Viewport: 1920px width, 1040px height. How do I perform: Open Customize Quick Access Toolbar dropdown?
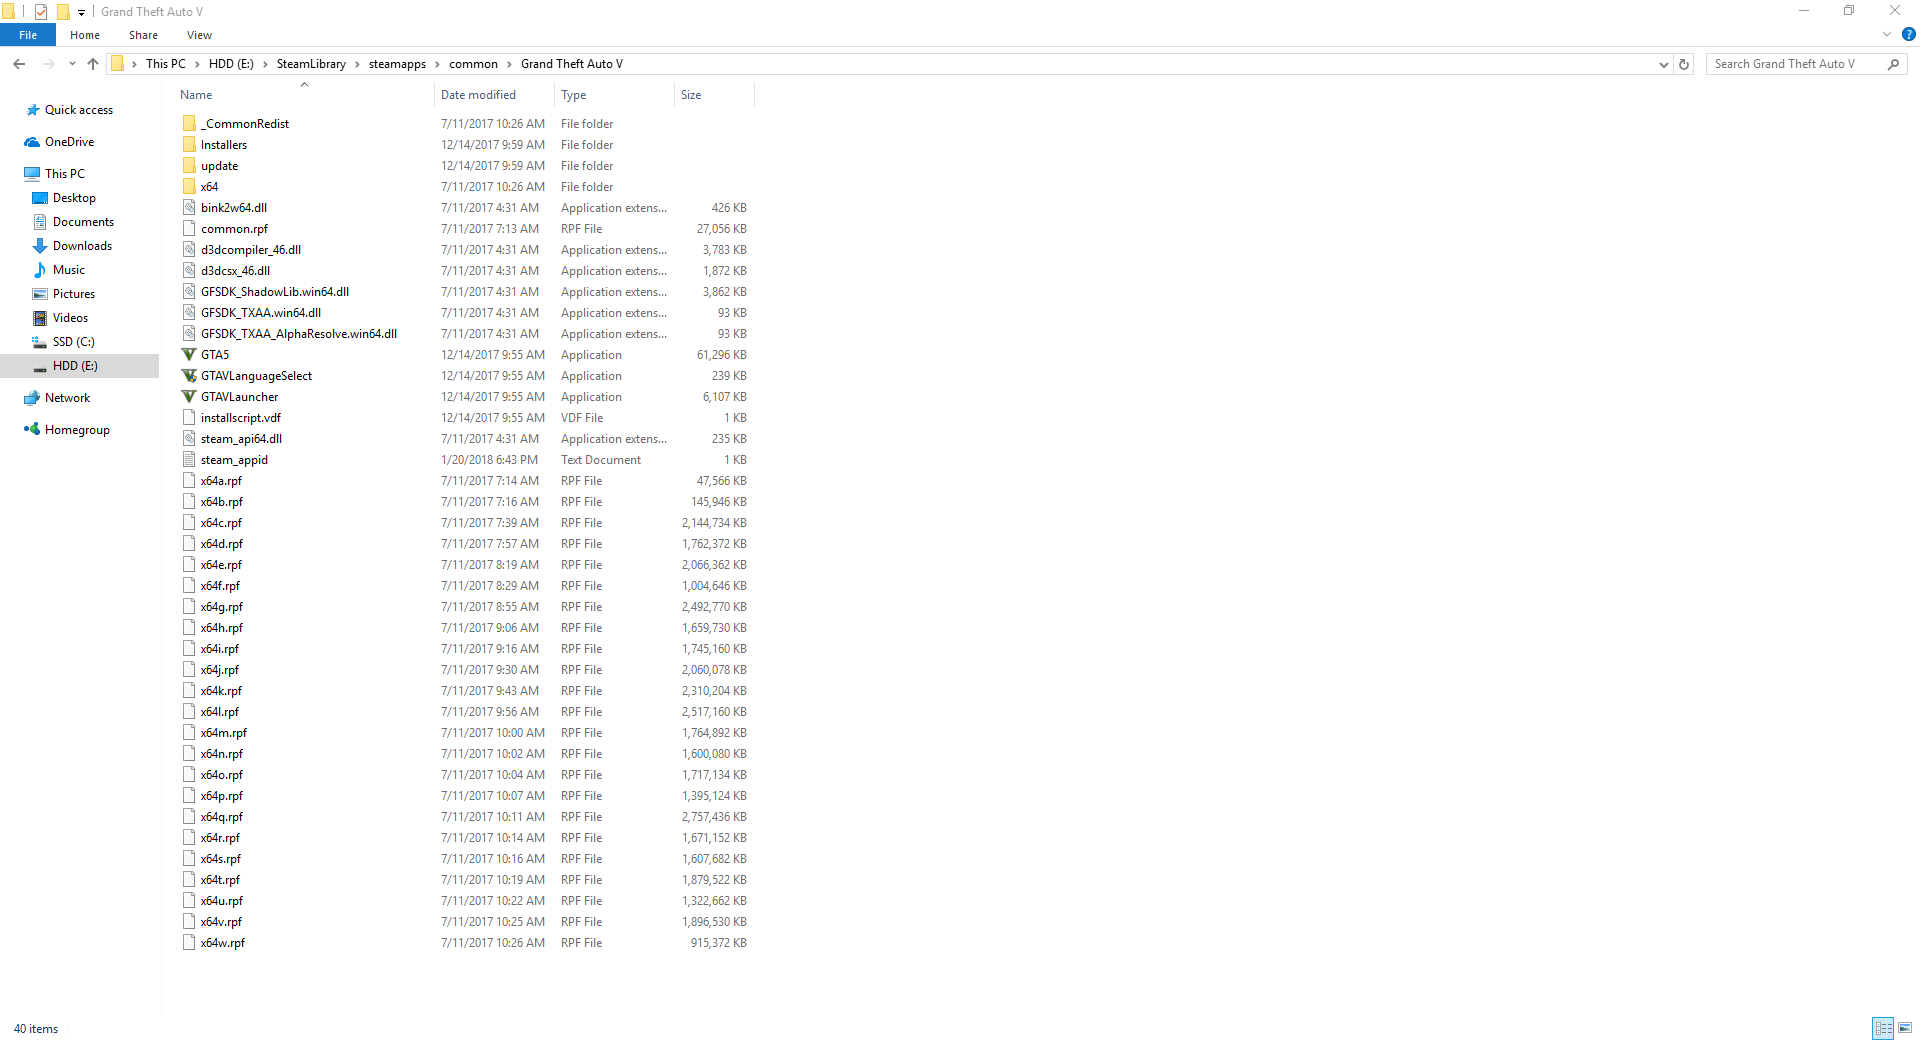click(82, 12)
